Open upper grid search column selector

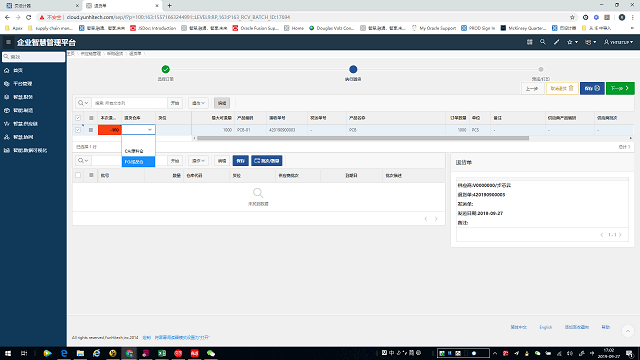[83, 103]
